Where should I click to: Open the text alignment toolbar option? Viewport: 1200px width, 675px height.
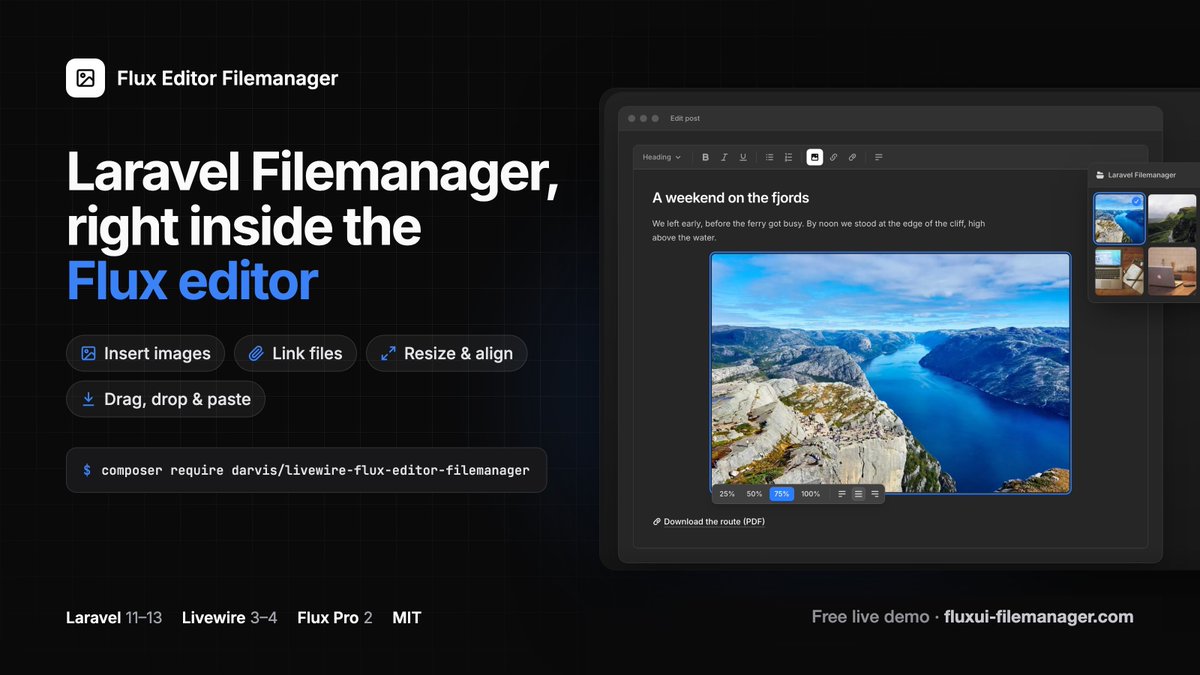[x=878, y=157]
